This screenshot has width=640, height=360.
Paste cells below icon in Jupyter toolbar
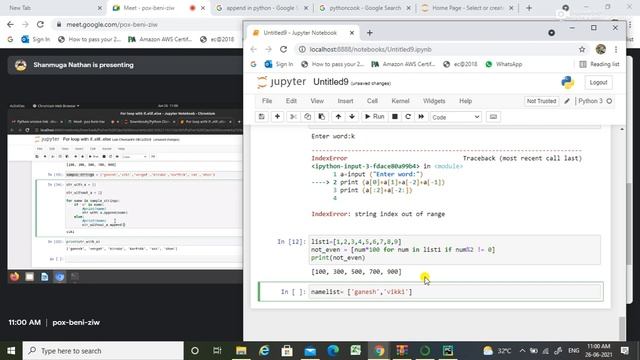(x=322, y=117)
